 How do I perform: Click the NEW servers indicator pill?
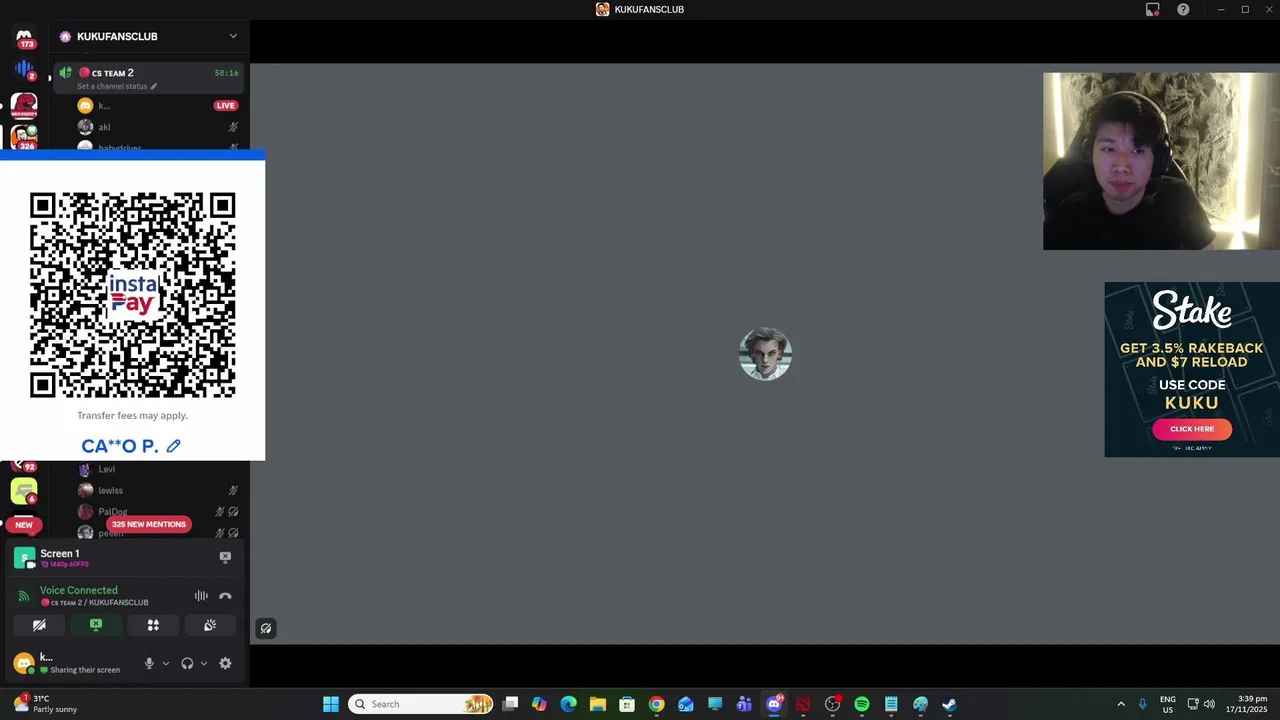pyautogui.click(x=24, y=524)
